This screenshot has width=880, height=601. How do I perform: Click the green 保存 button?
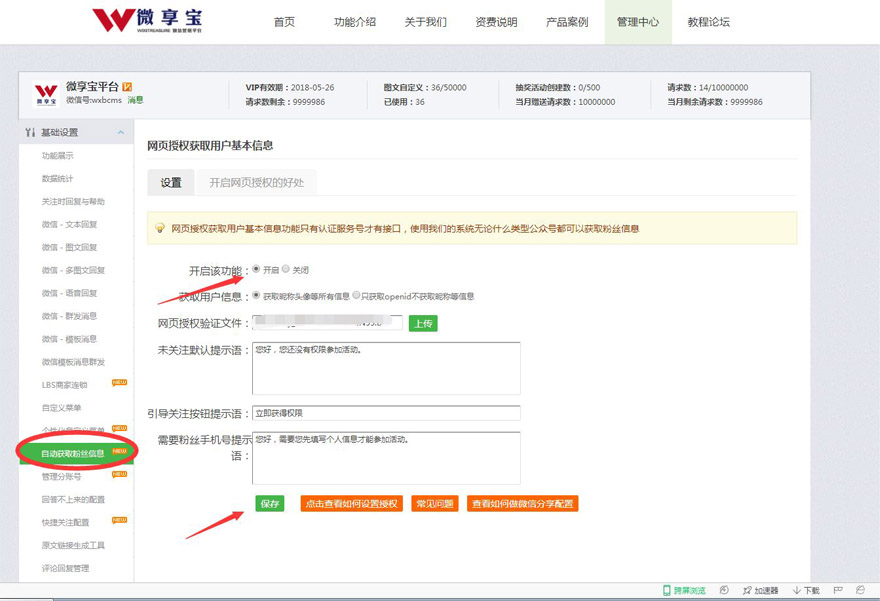click(x=269, y=503)
